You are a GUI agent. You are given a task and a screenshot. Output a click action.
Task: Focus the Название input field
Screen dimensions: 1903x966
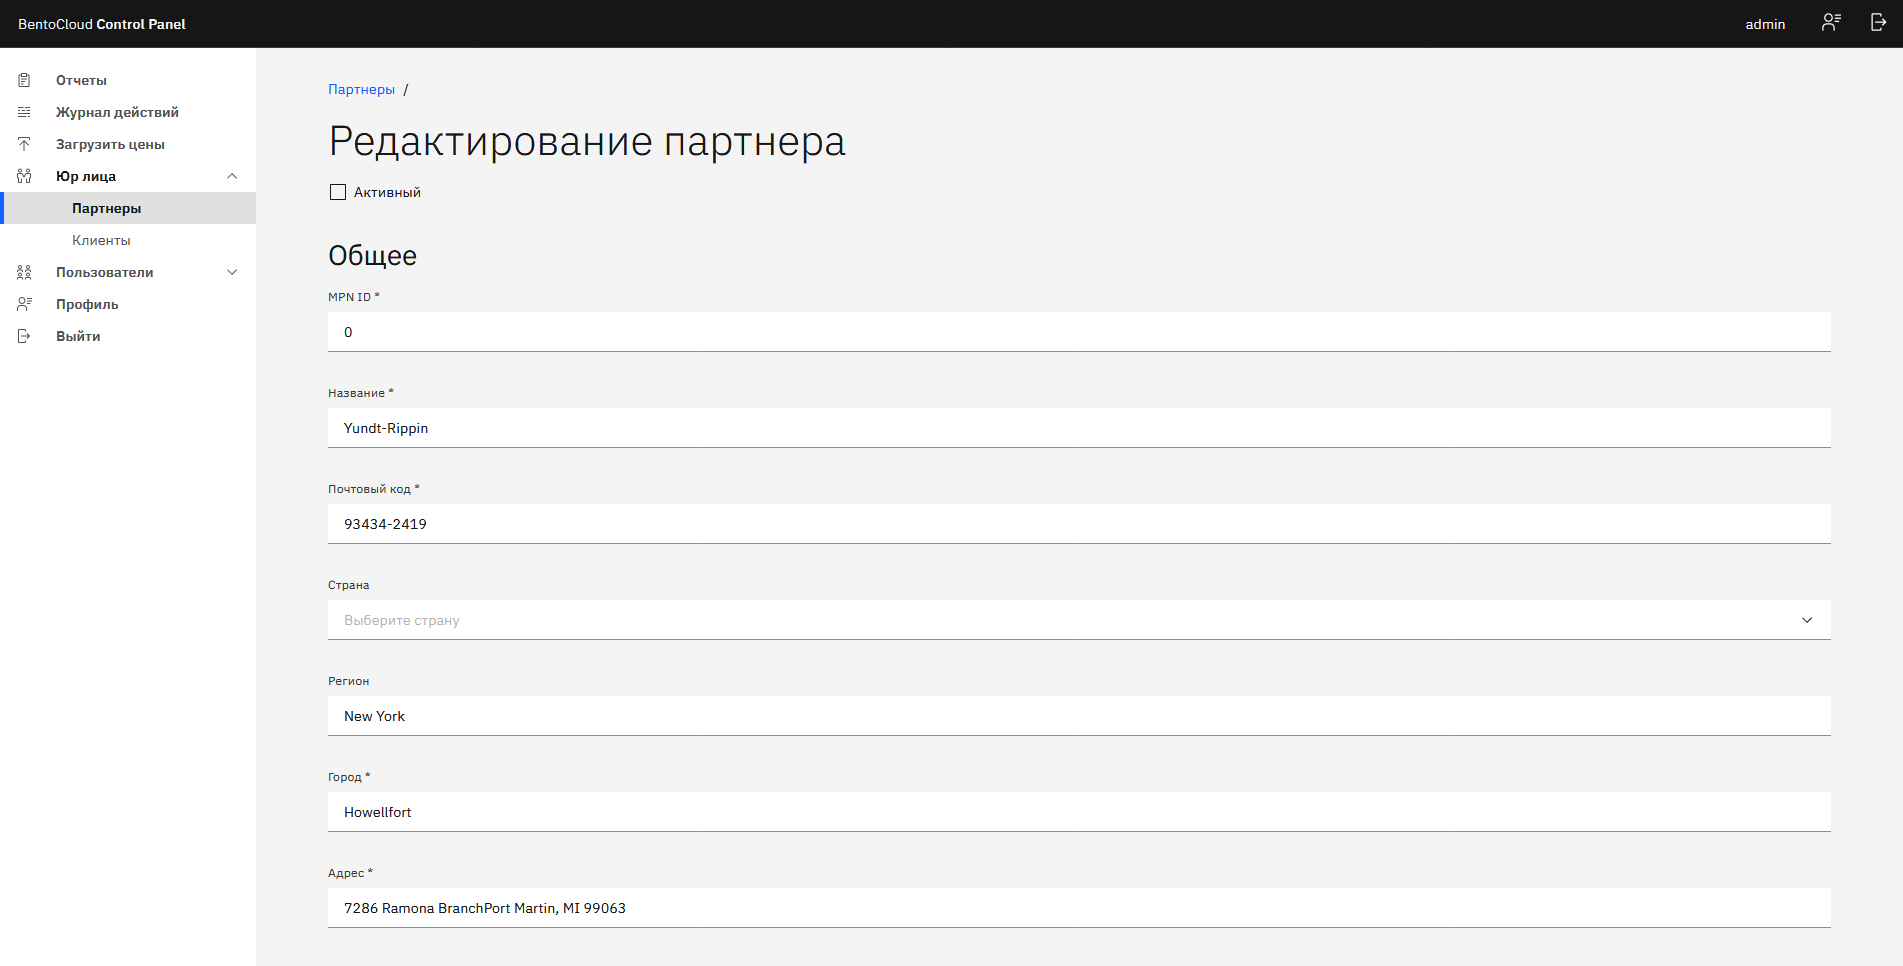click(x=1079, y=428)
